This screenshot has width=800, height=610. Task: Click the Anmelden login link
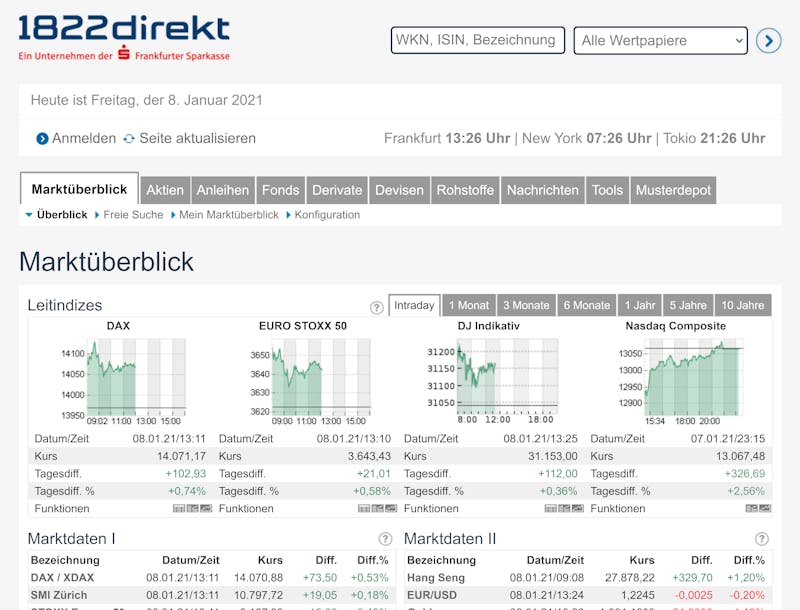tap(84, 138)
